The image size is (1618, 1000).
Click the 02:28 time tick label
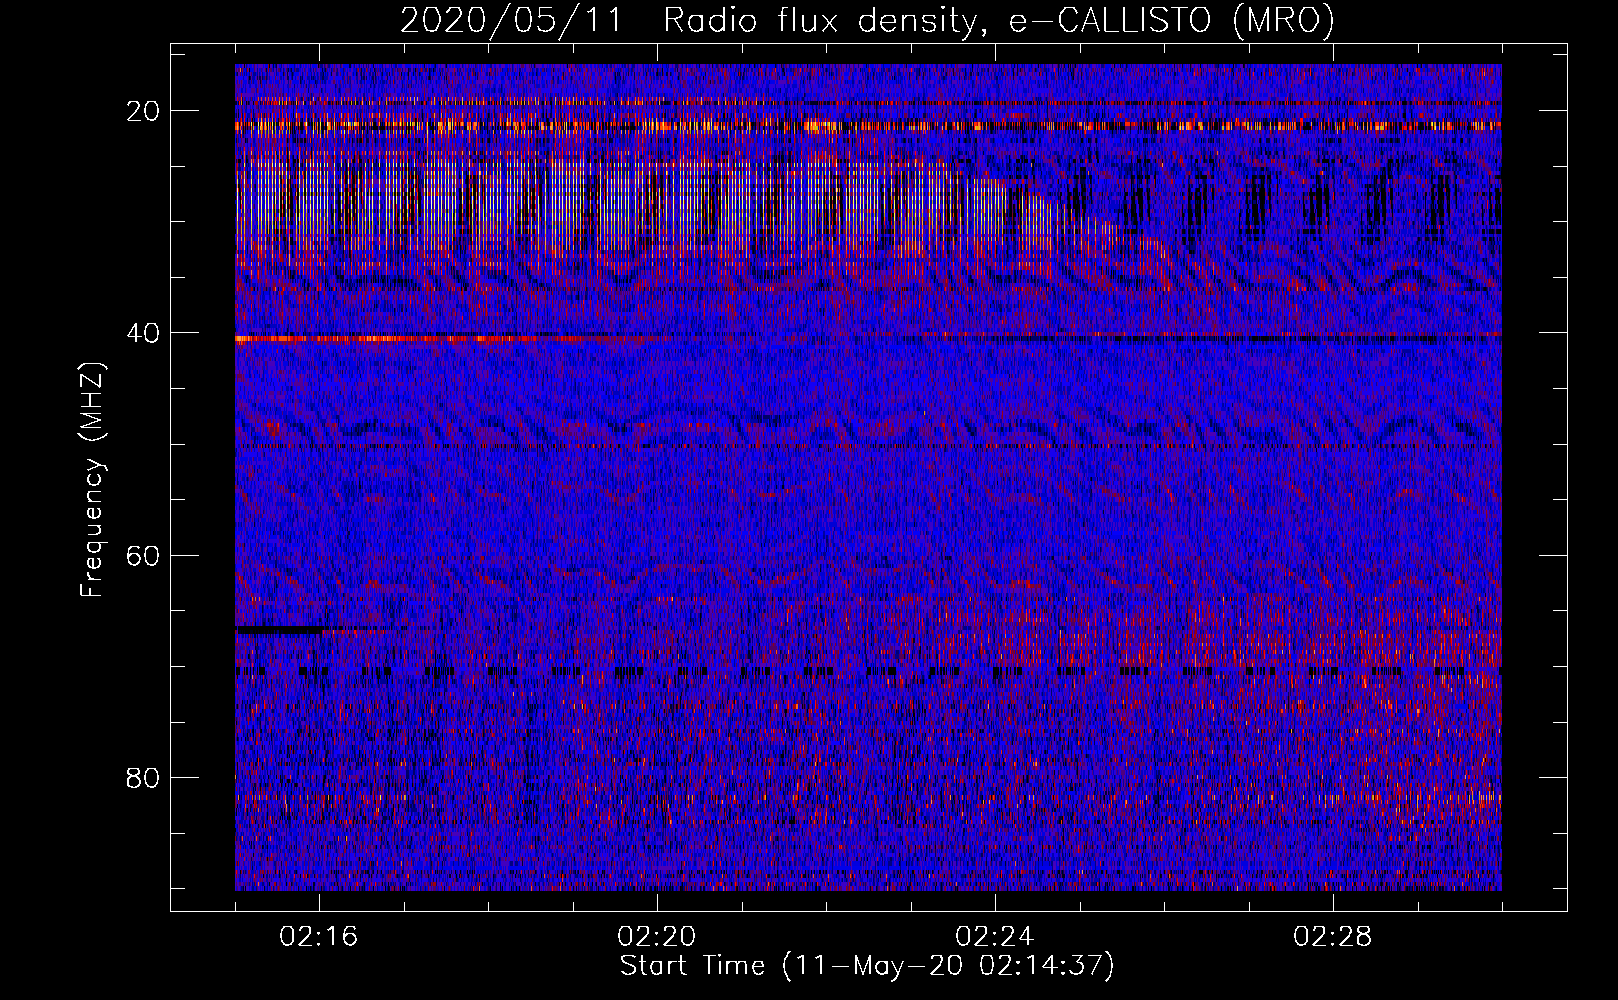click(1333, 937)
